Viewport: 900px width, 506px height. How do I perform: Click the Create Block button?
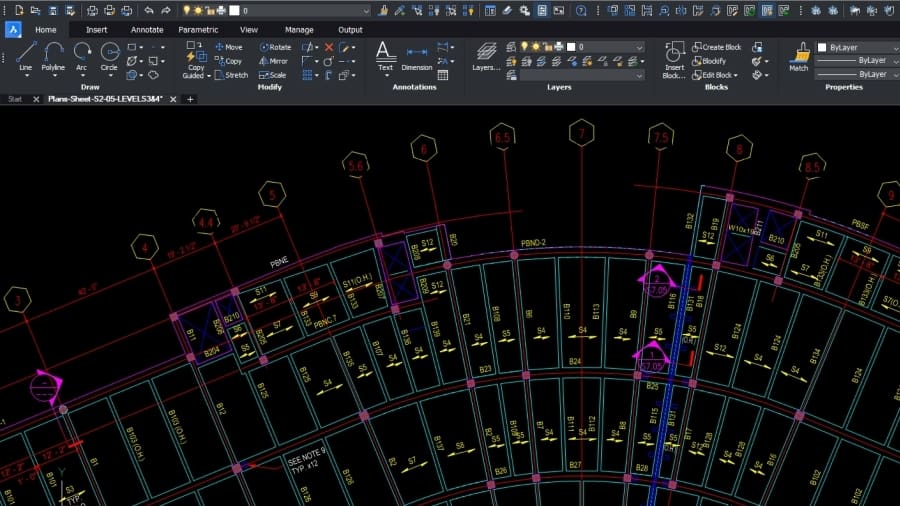pos(716,47)
